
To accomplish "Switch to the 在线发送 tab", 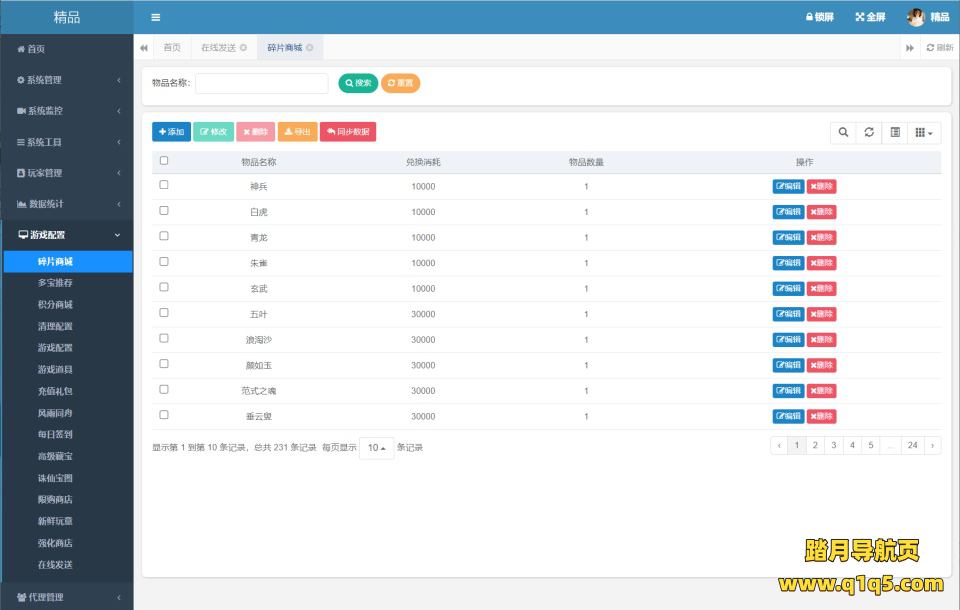I will pos(218,48).
